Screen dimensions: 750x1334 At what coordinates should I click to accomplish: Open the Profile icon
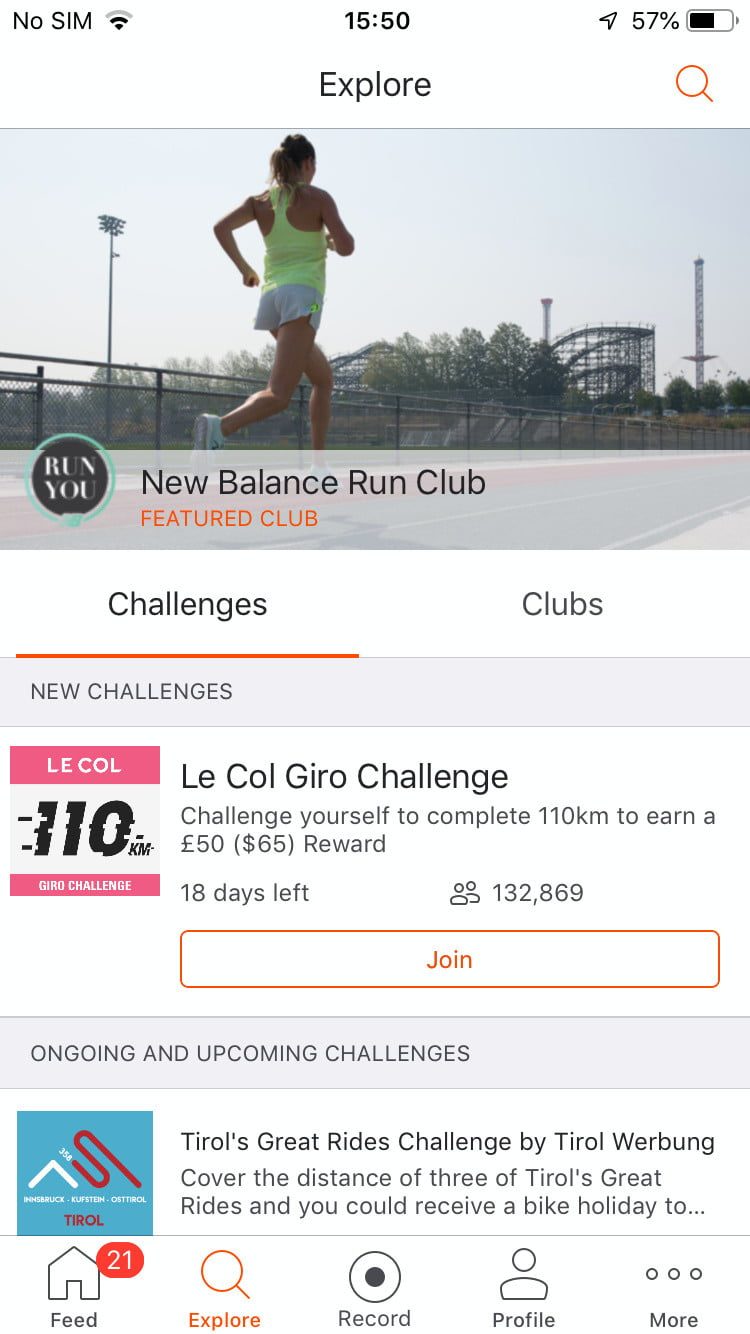tap(523, 1276)
